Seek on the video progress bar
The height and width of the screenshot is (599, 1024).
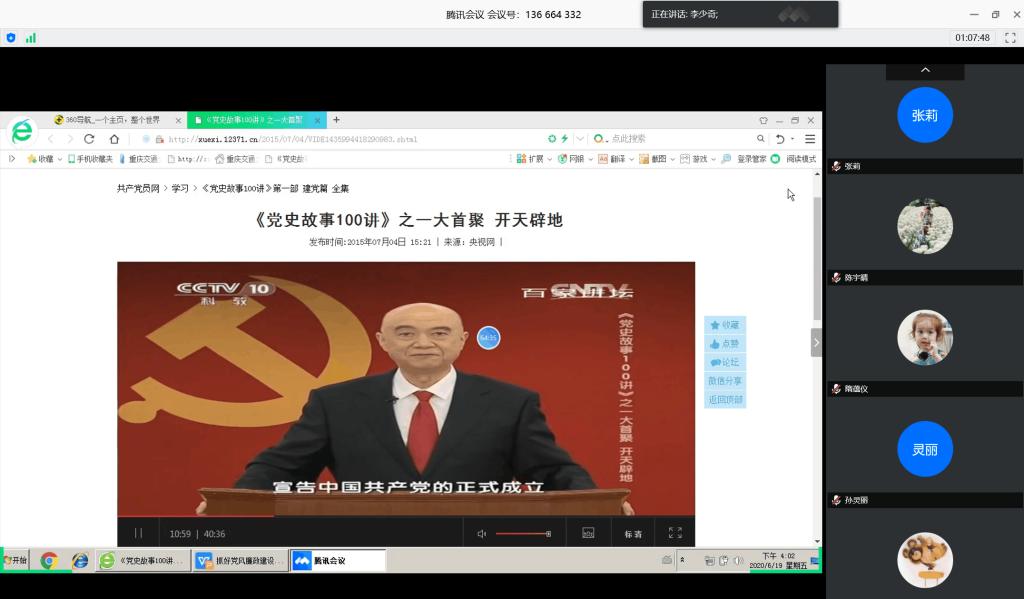pyautogui.click(x=406, y=517)
